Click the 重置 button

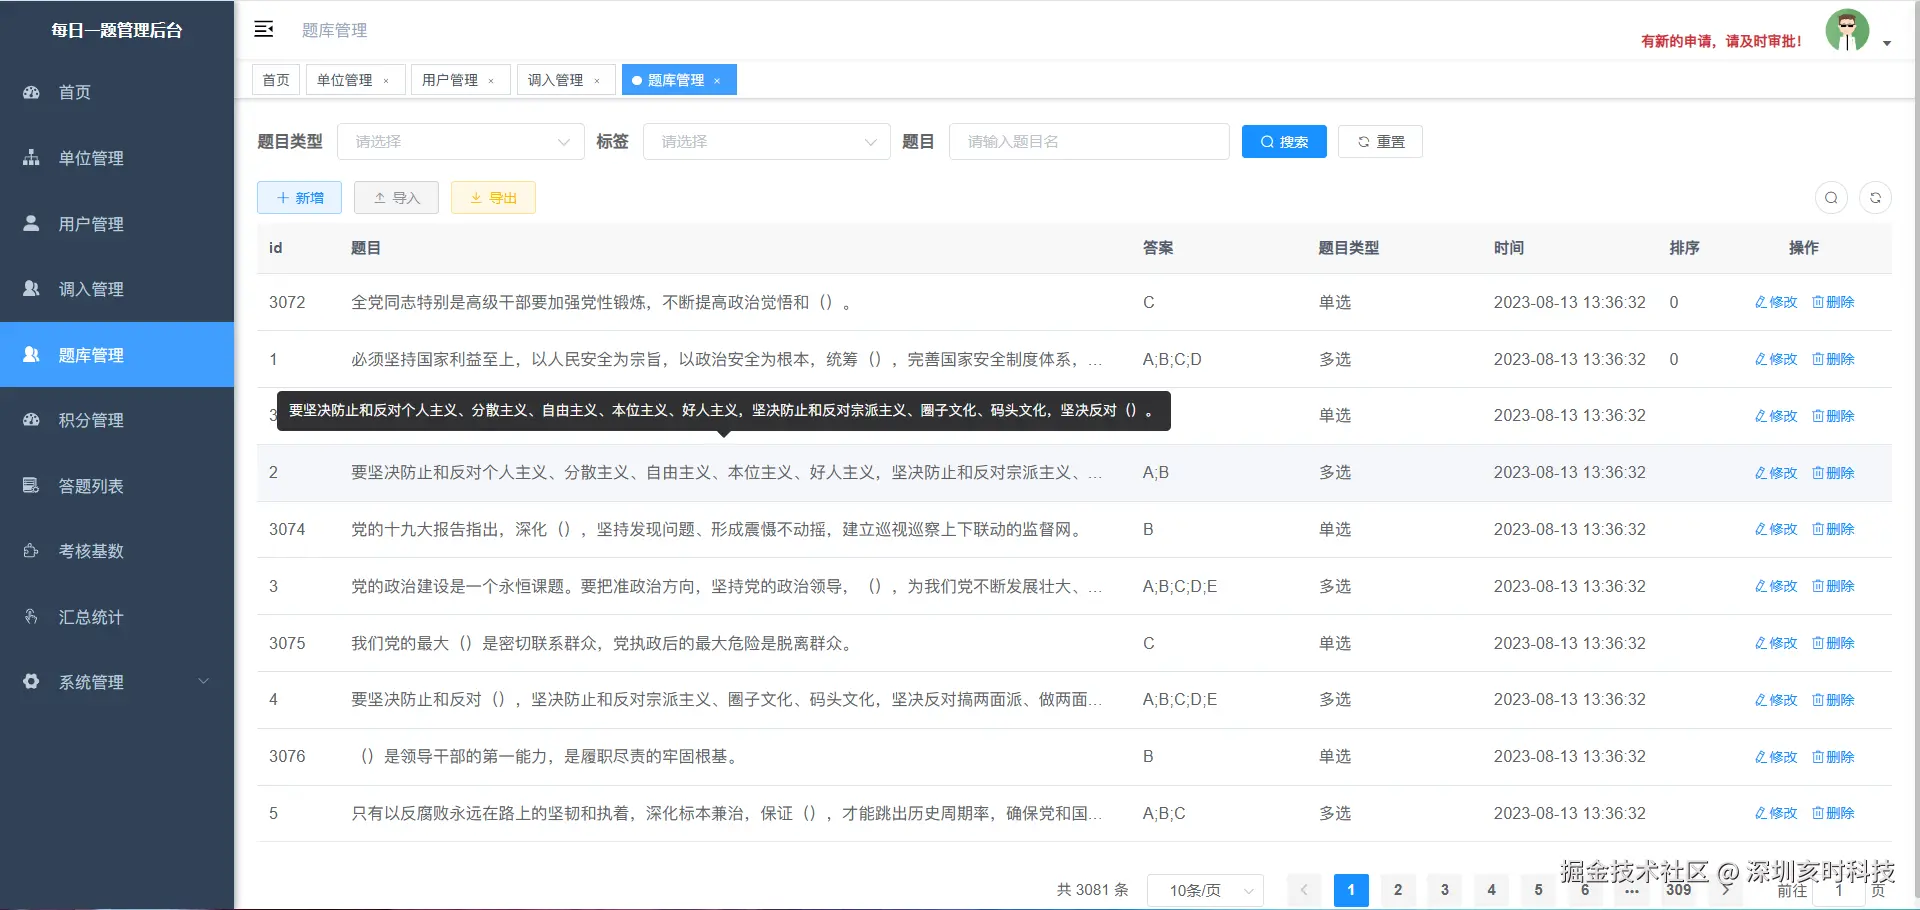[1380, 142]
